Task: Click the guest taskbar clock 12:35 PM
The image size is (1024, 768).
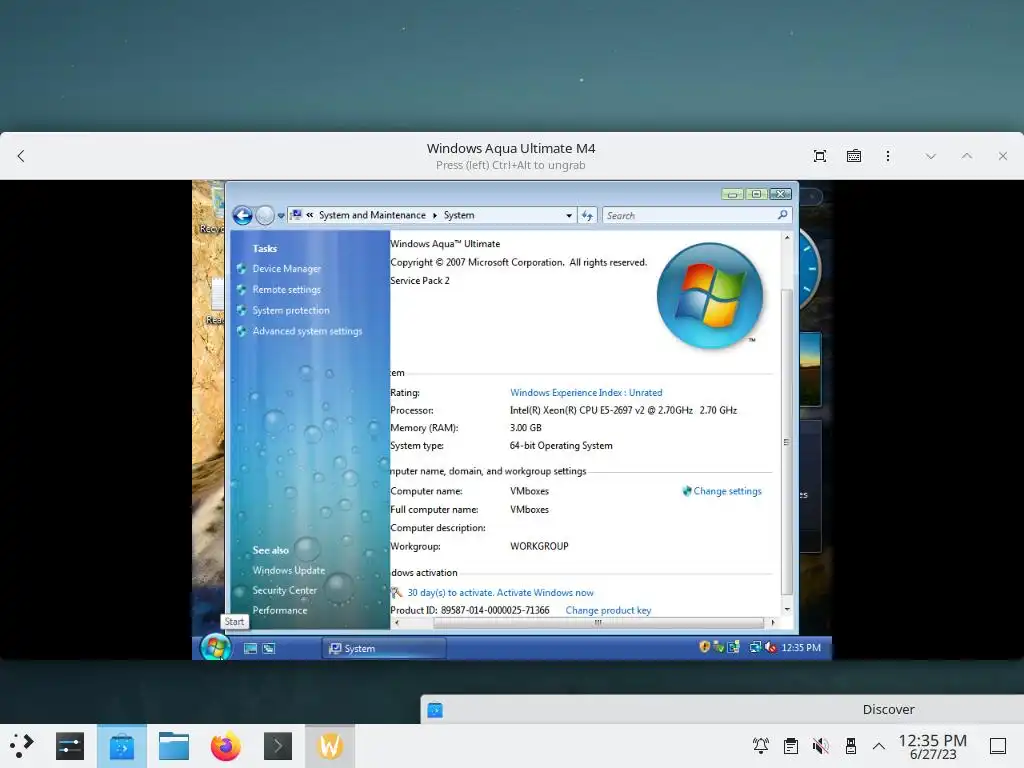Action: 801,647
